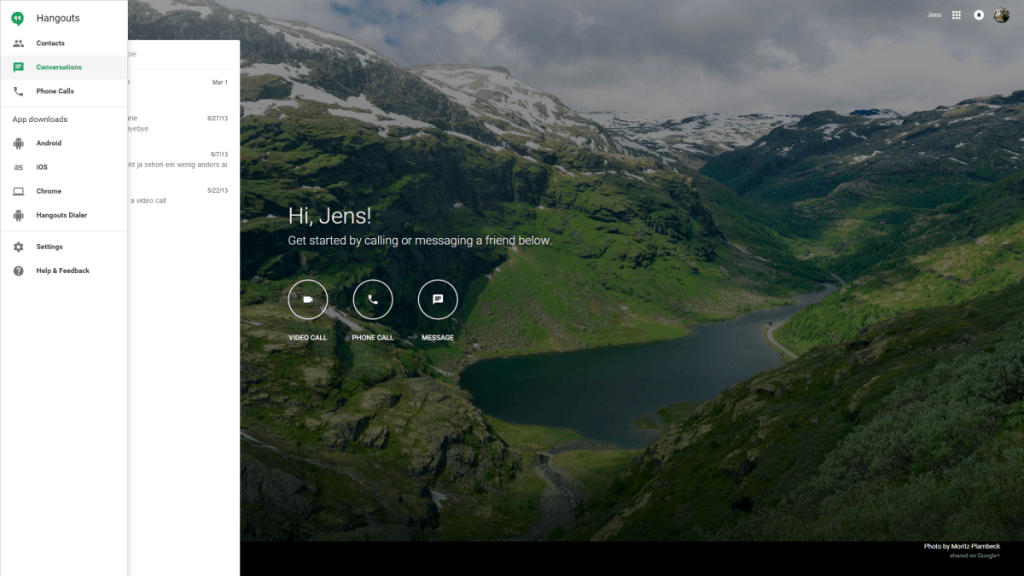This screenshot has width=1024, height=576.
Task: Open the conversation dated 5/22/13
Action: tap(183, 195)
